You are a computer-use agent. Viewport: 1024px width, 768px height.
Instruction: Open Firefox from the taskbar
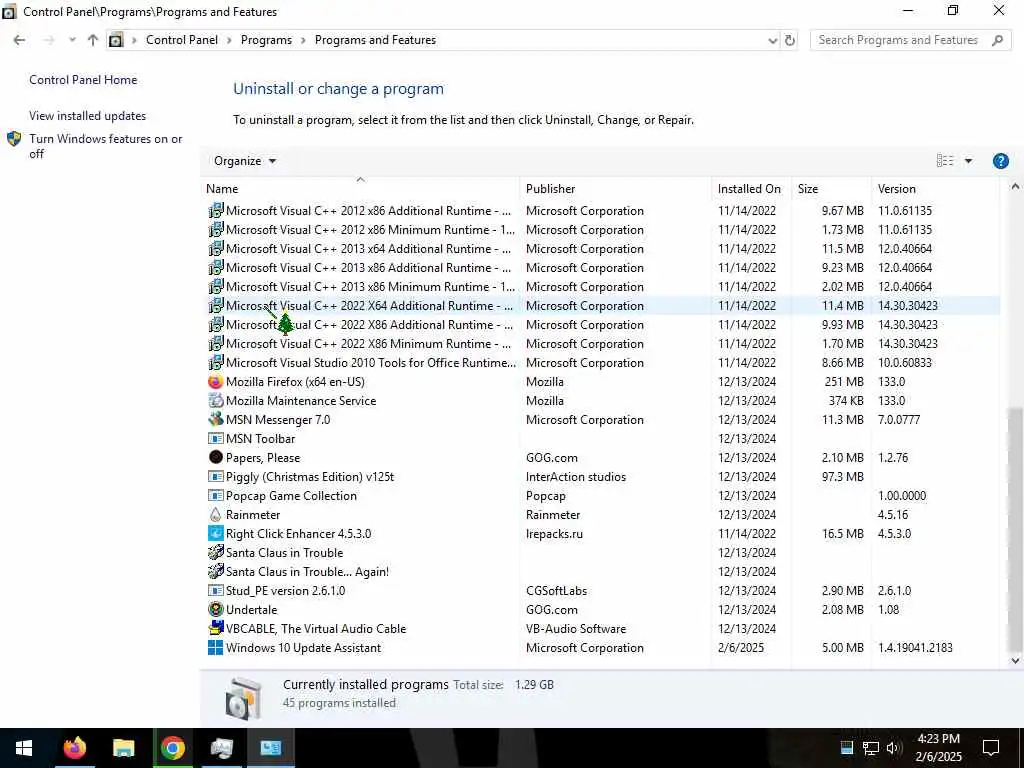click(x=74, y=748)
